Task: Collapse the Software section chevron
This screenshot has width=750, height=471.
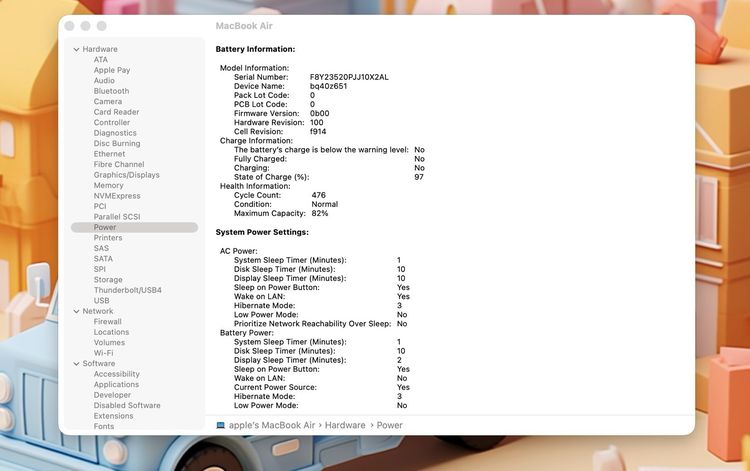Action: (76, 364)
